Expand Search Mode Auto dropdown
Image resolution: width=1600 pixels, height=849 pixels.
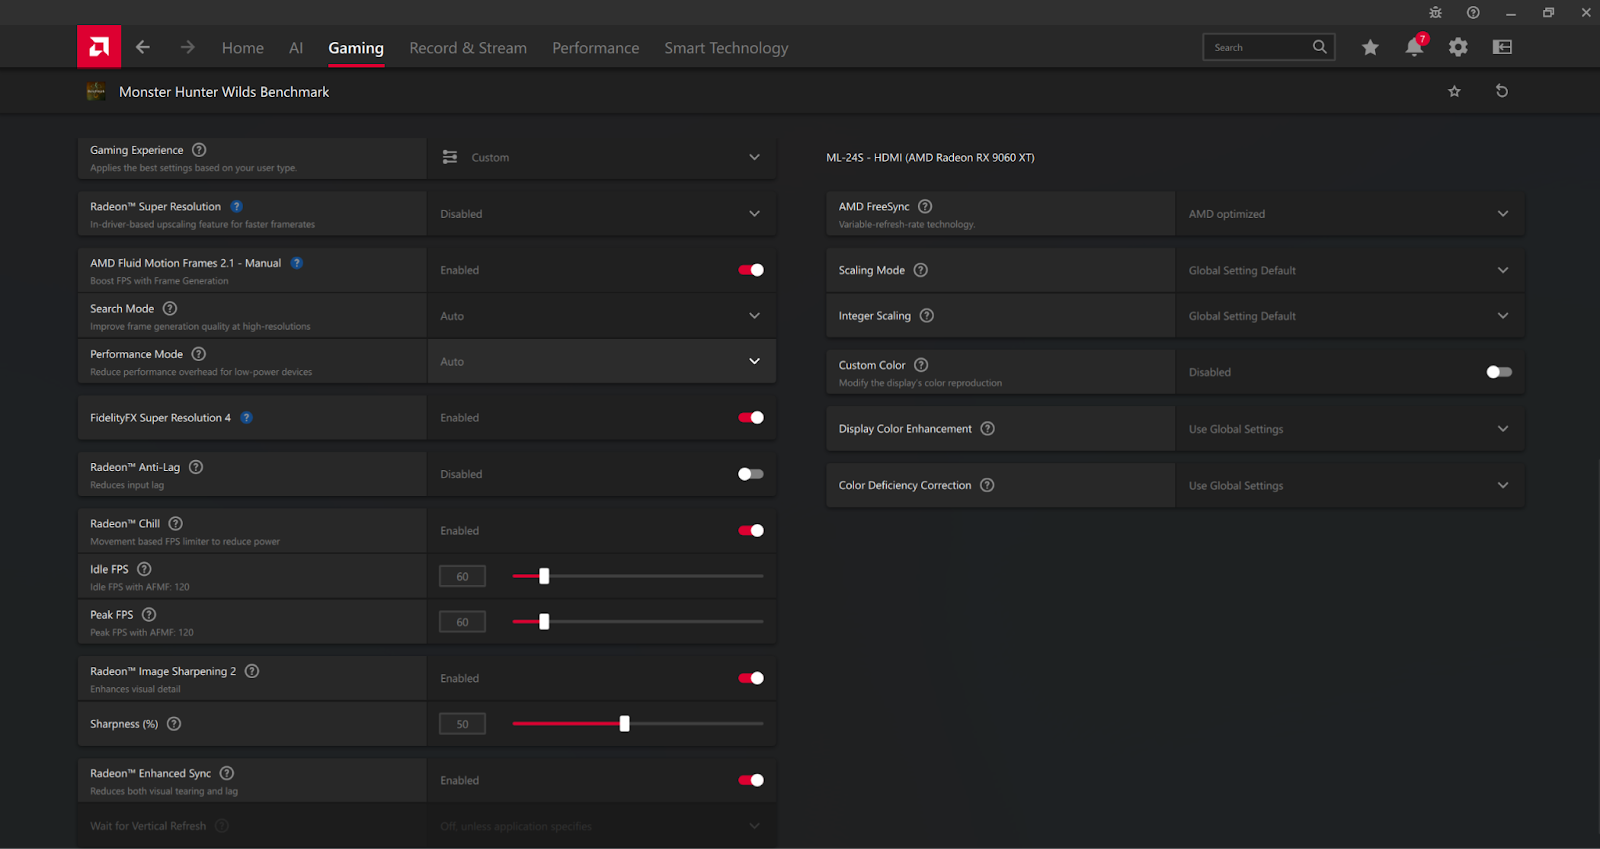click(601, 316)
